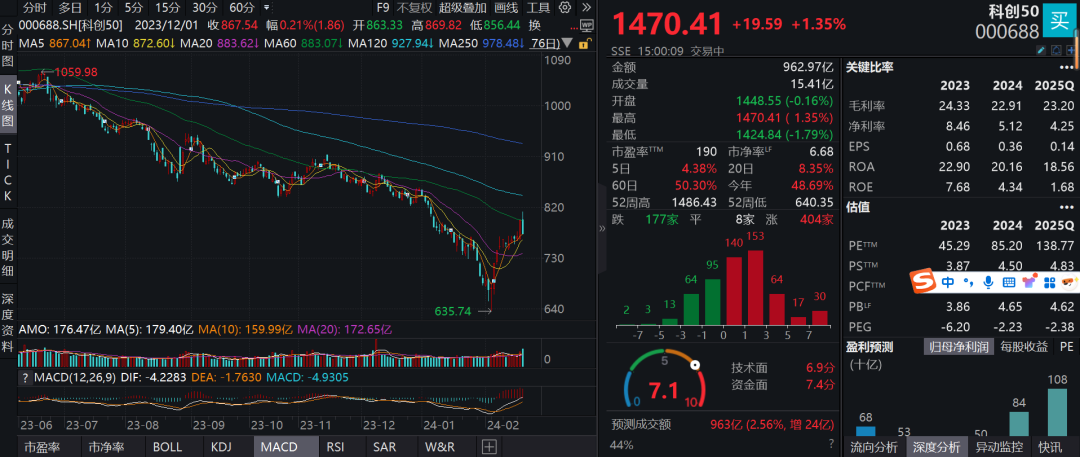Click the pencil edit icon under 000688
This screenshot has height=457, width=1080.
tap(1041, 50)
